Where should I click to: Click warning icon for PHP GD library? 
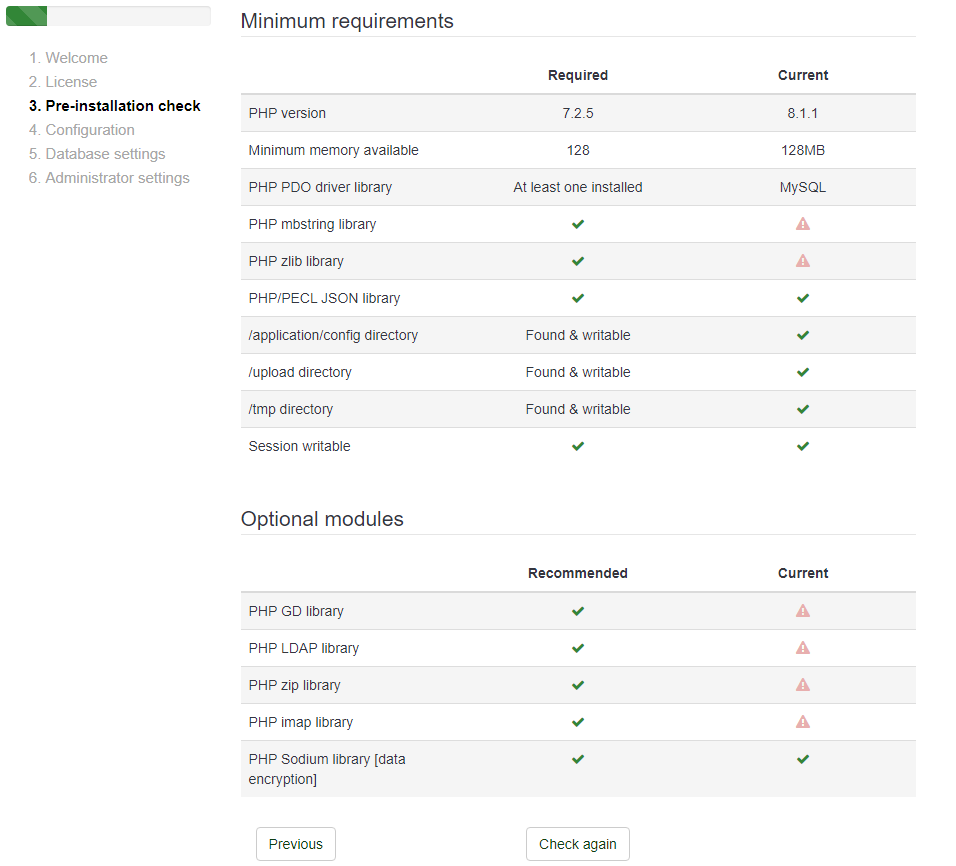point(802,611)
